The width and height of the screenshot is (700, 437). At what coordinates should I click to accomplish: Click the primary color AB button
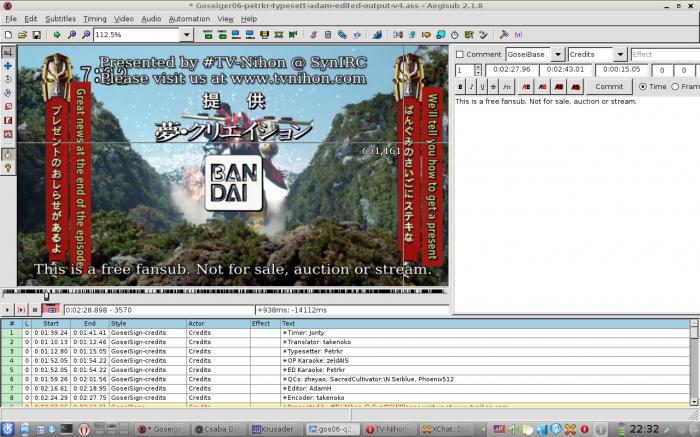coord(526,87)
